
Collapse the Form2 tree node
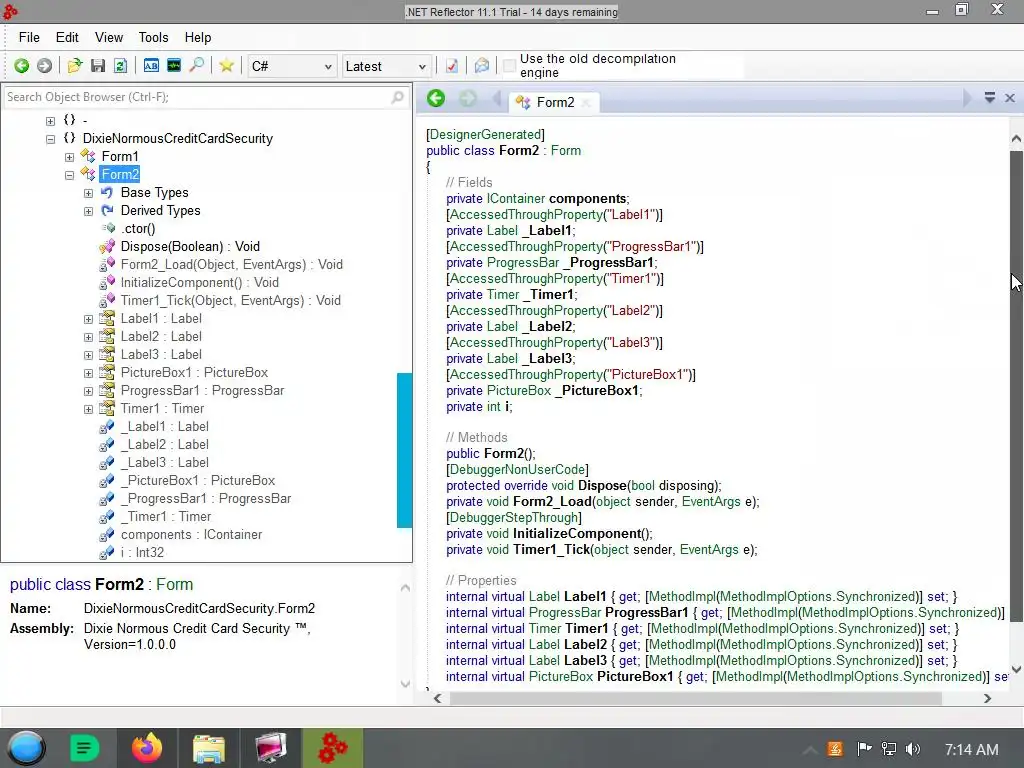click(x=69, y=175)
